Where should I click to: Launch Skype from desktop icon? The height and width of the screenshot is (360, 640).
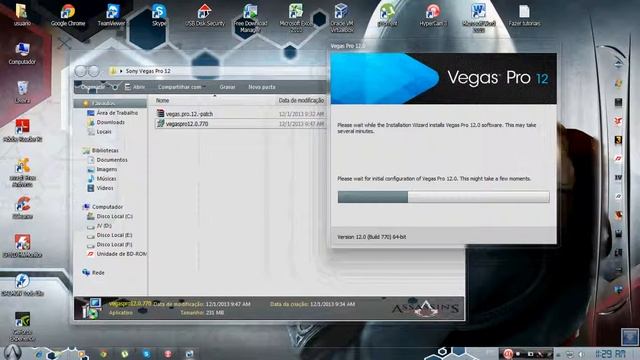(159, 15)
